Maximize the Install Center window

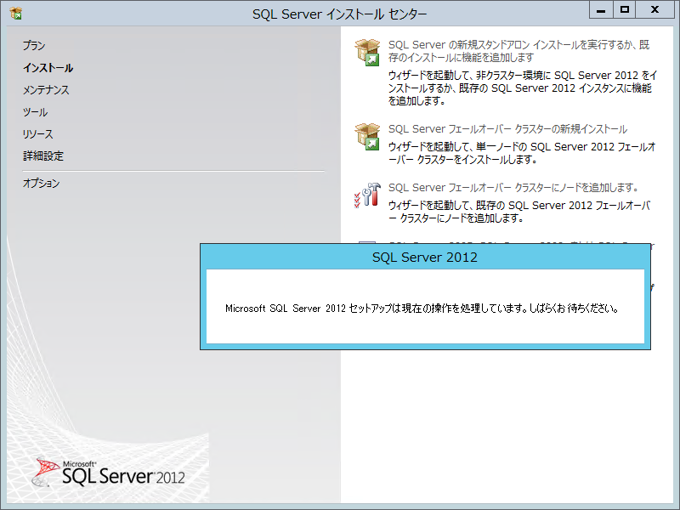coord(624,10)
